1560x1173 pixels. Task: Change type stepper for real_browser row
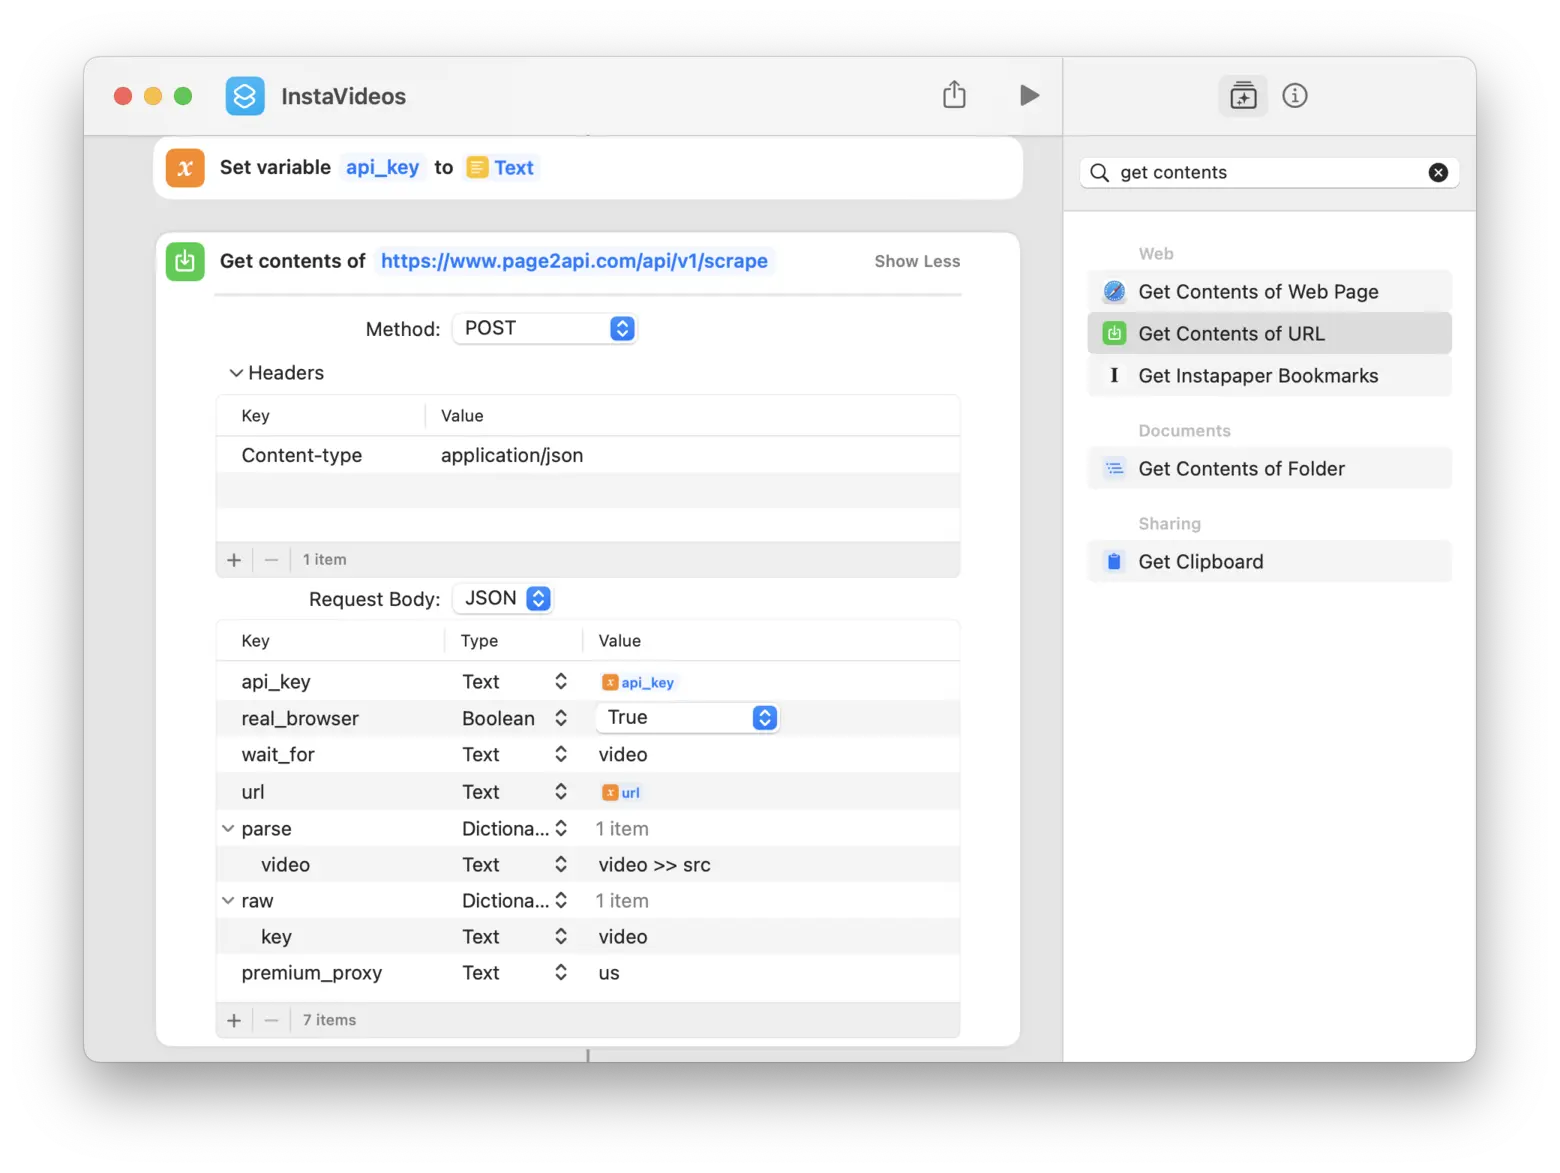561,718
